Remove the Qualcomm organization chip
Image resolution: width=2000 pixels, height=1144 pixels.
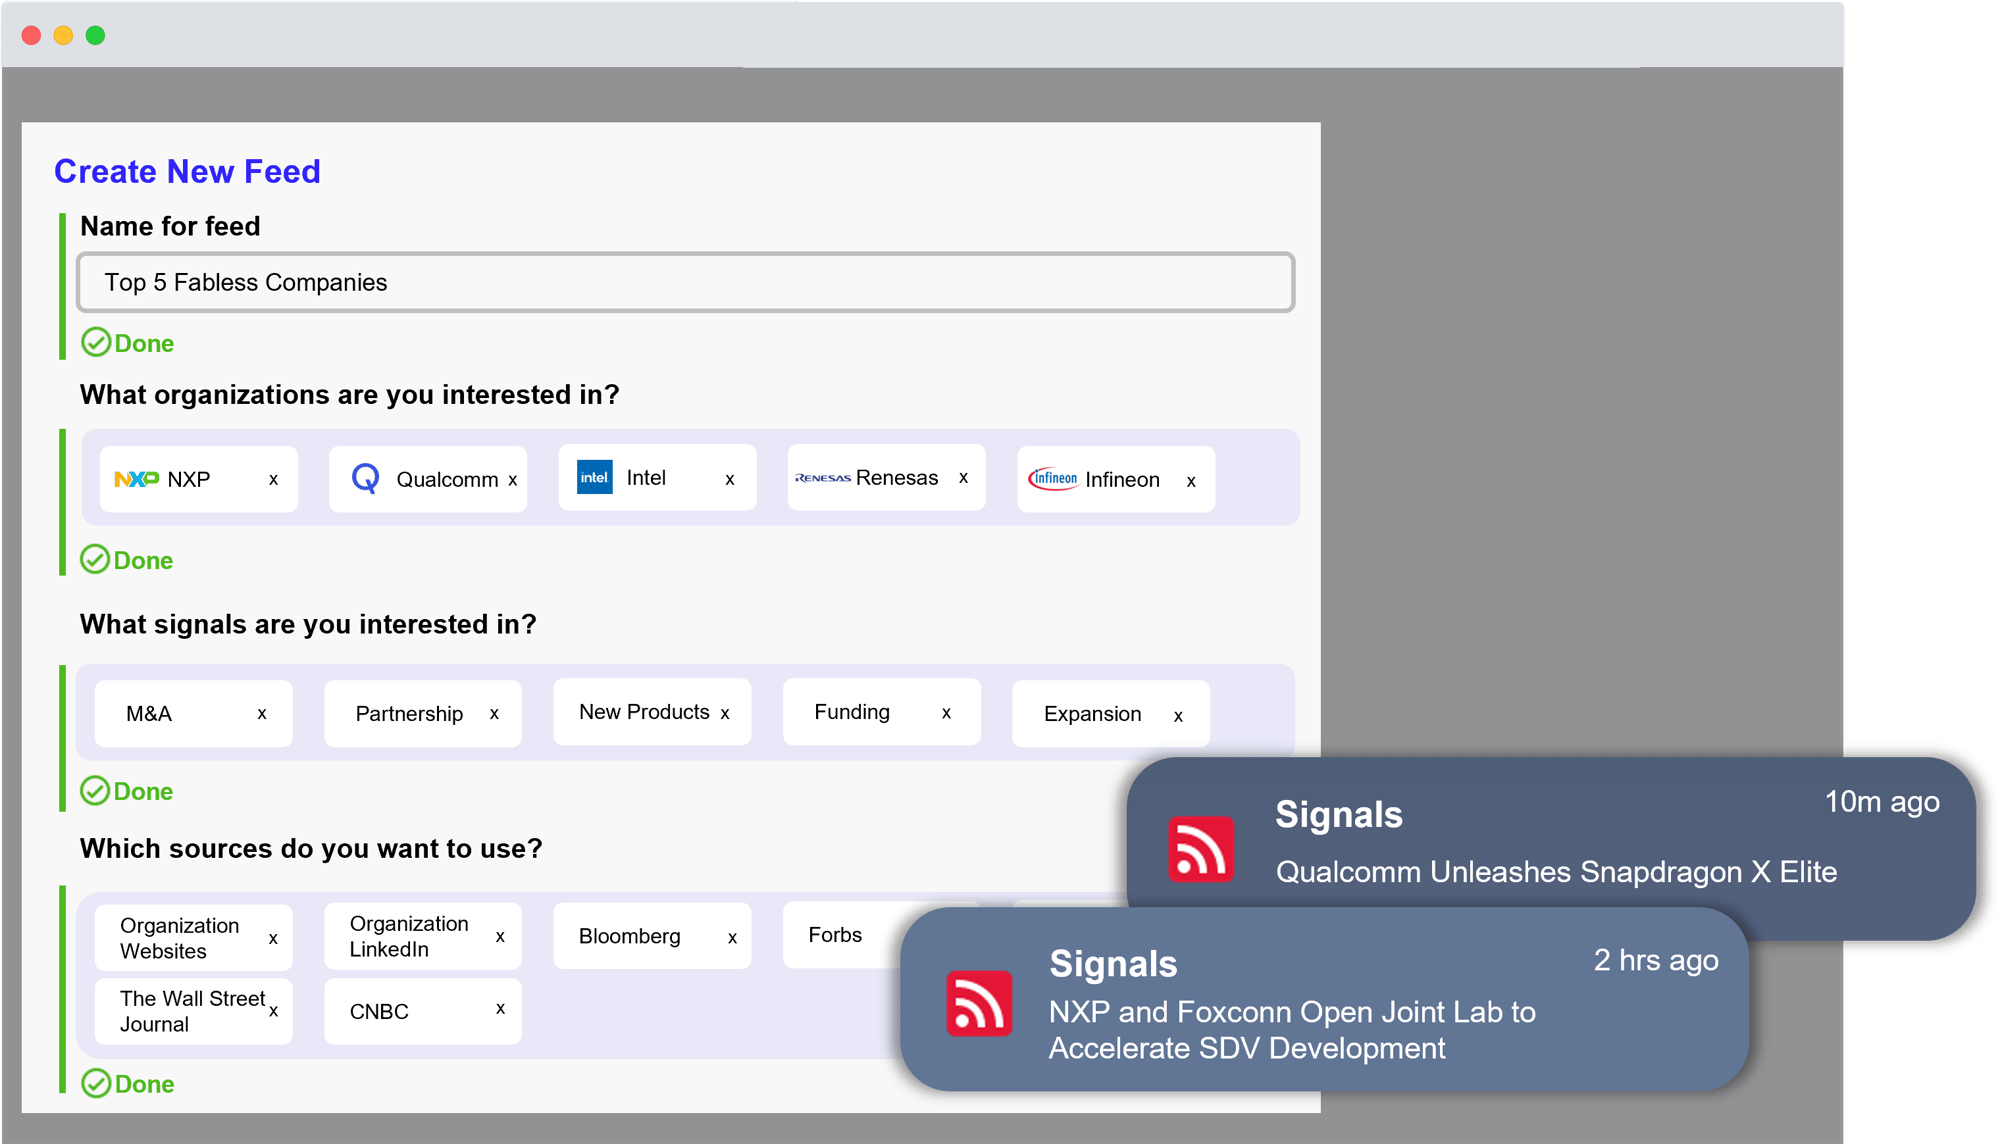coord(512,480)
